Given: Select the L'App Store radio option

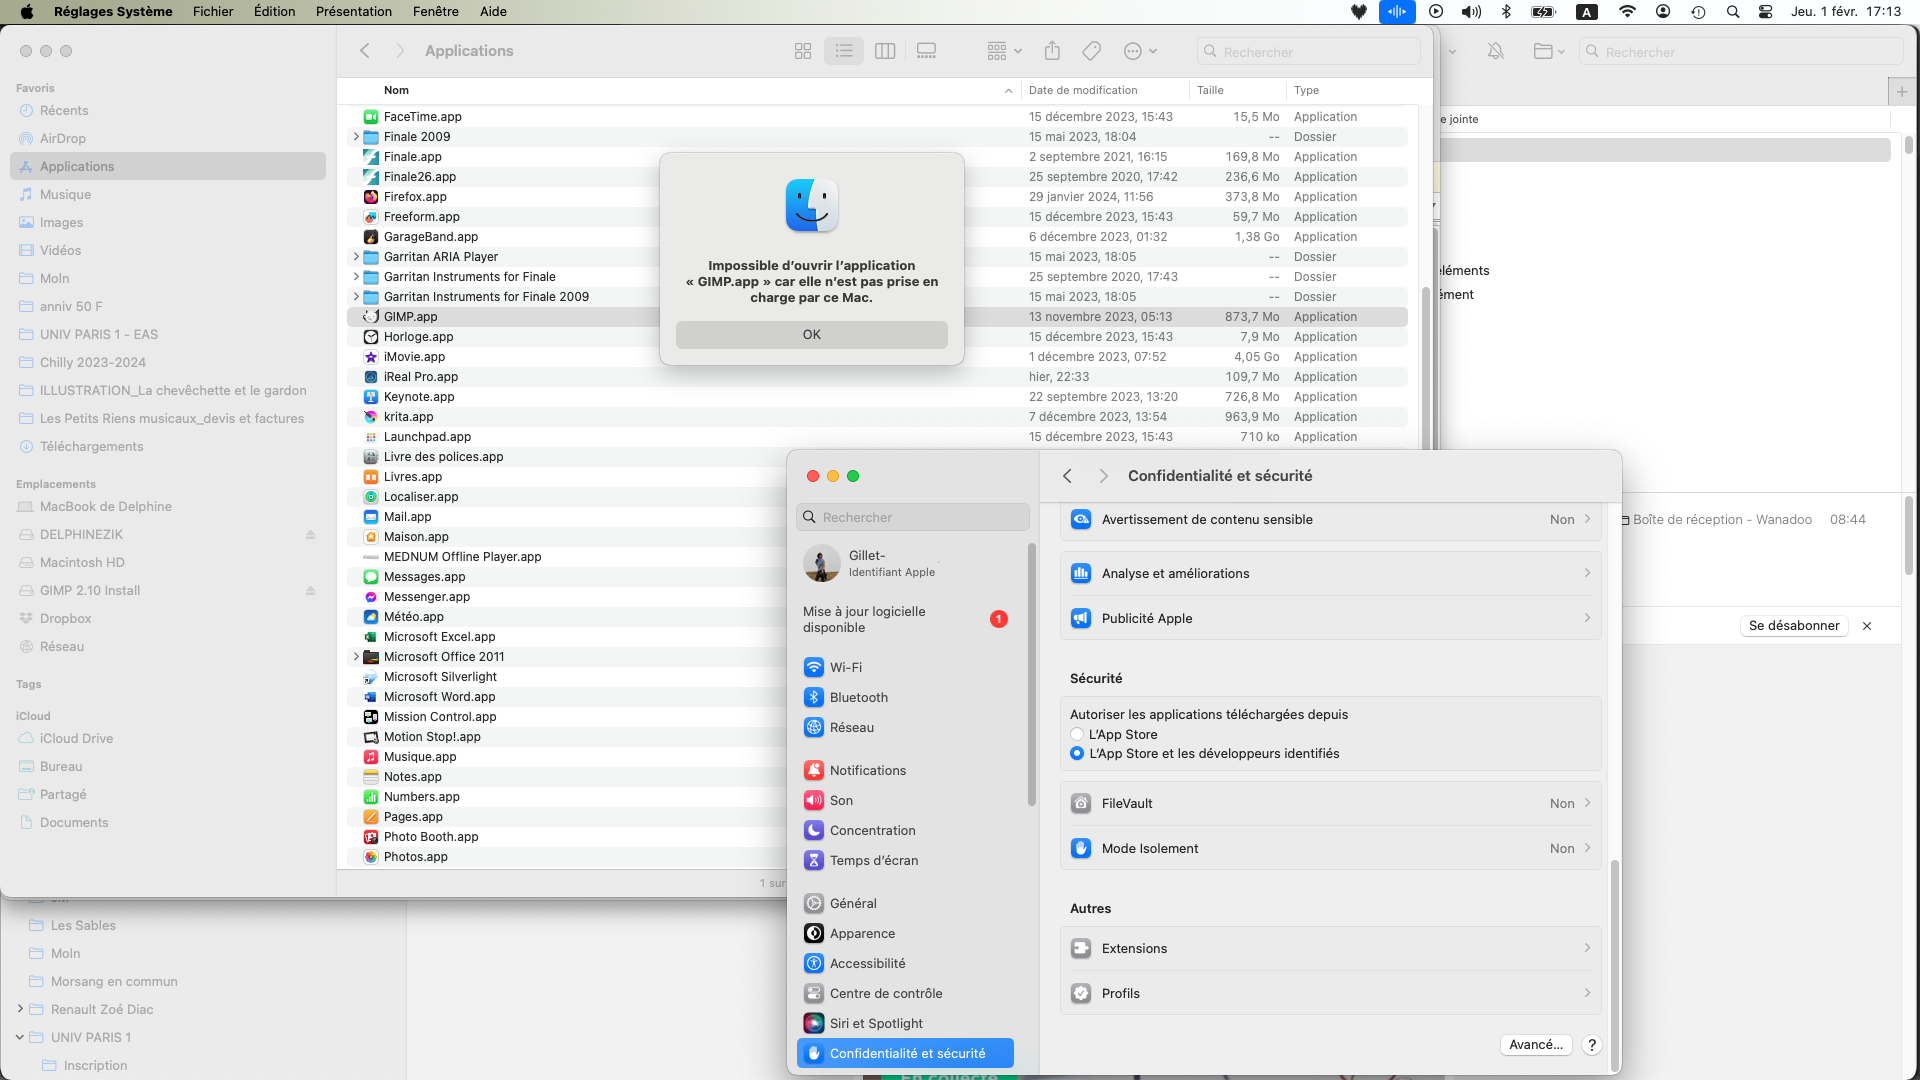Looking at the screenshot, I should tap(1077, 734).
